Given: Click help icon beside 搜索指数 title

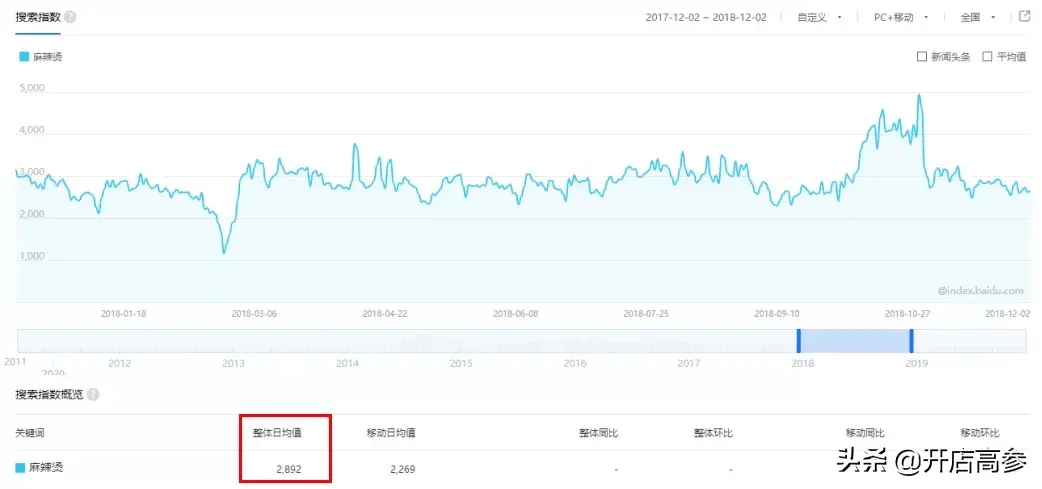Looking at the screenshot, I should (70, 18).
